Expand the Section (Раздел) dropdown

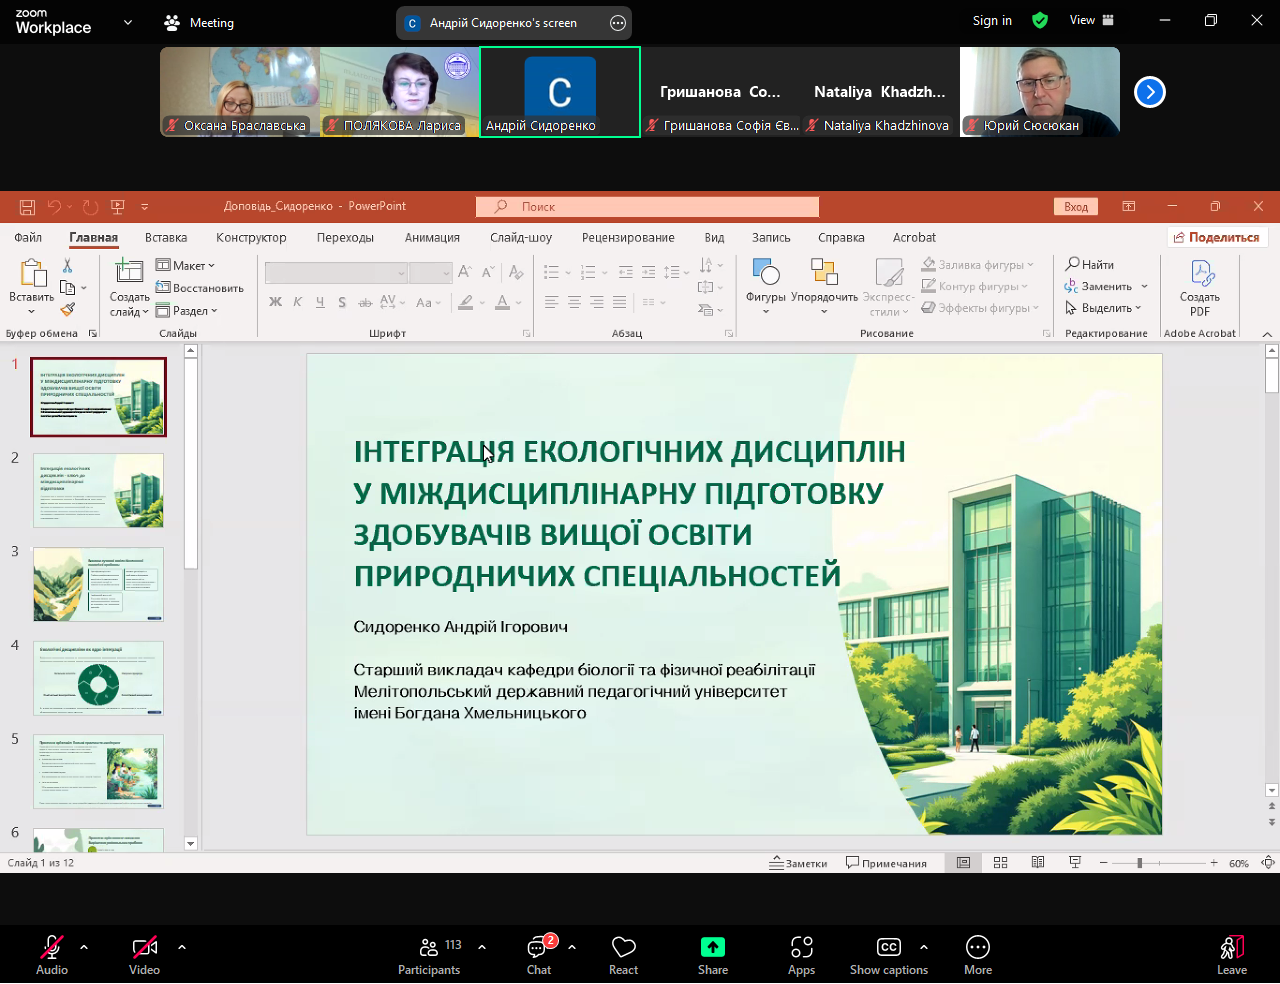click(x=187, y=311)
